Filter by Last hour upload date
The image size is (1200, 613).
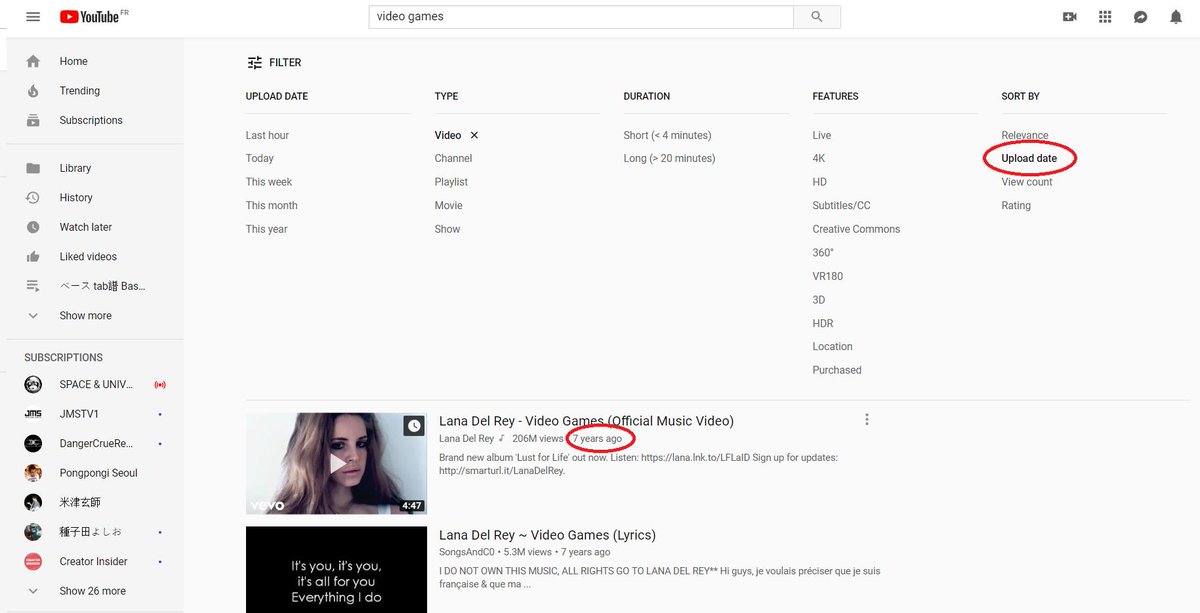pyautogui.click(x=267, y=135)
